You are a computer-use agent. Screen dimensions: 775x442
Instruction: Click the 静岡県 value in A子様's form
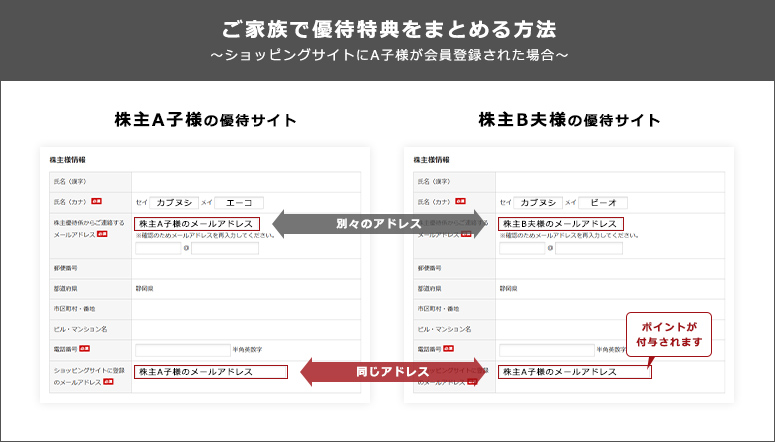(x=144, y=288)
